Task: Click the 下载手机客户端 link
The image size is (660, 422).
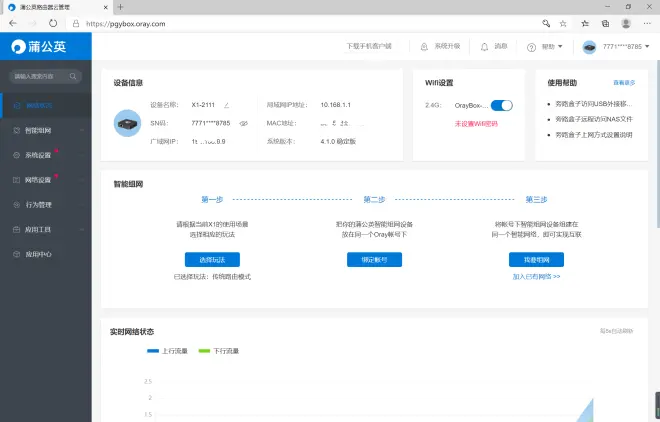Action: click(369, 46)
